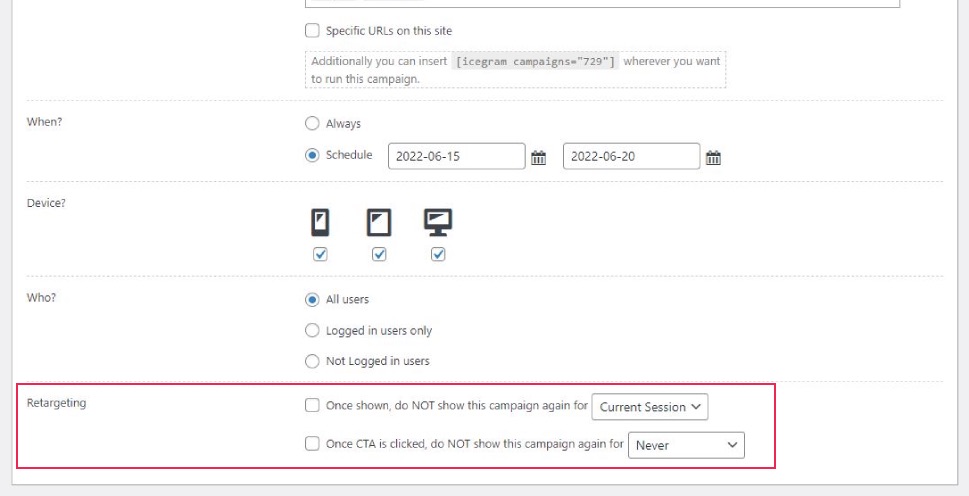969x496 pixels.
Task: Choose Not Logged in users
Action: click(x=313, y=361)
